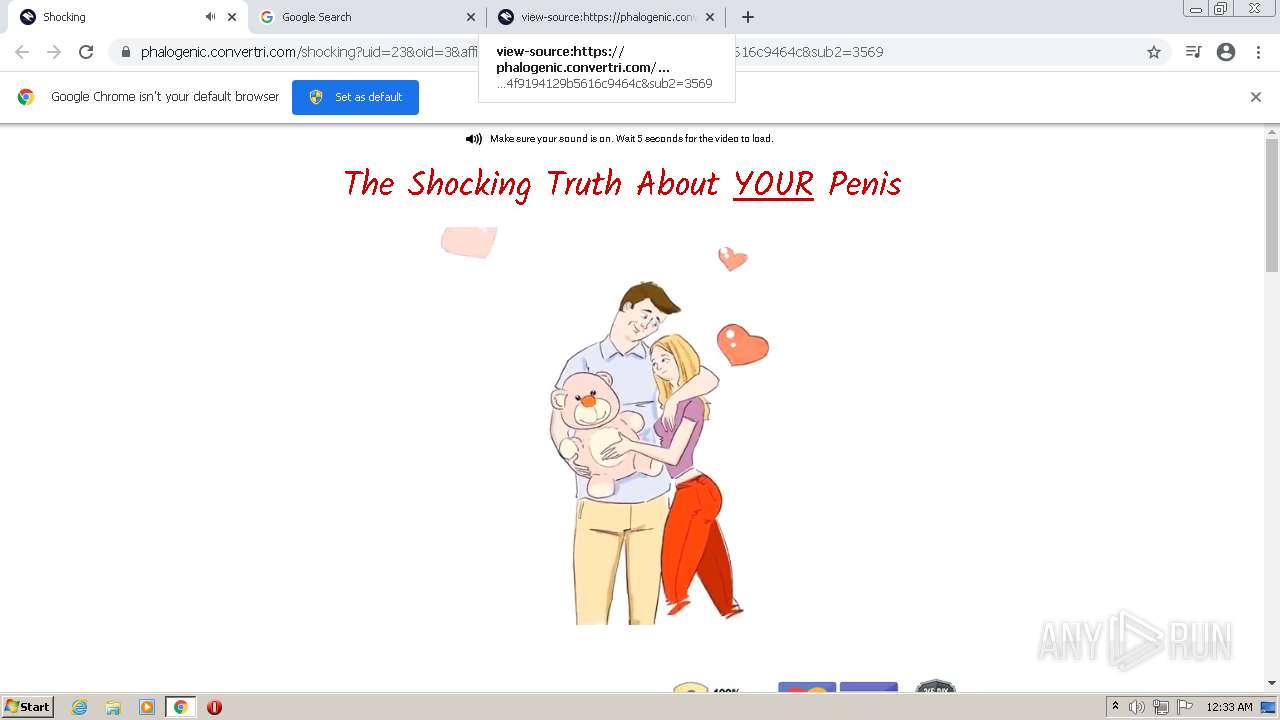Click the scrollbar down arrow

click(x=1272, y=683)
